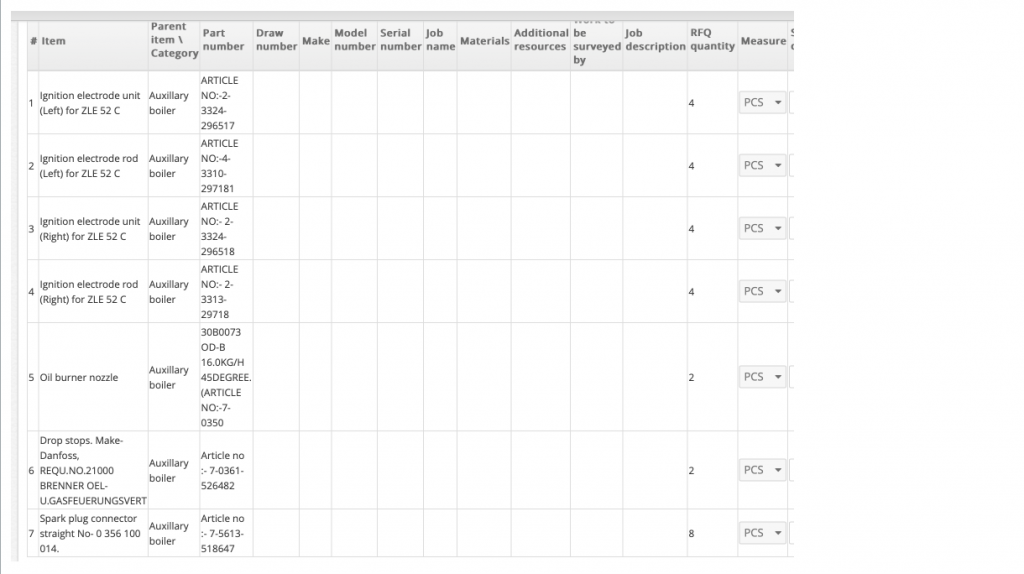Screen dimensions: 1024x574
Task: Click the Serial number column header
Action: [x=400, y=40]
